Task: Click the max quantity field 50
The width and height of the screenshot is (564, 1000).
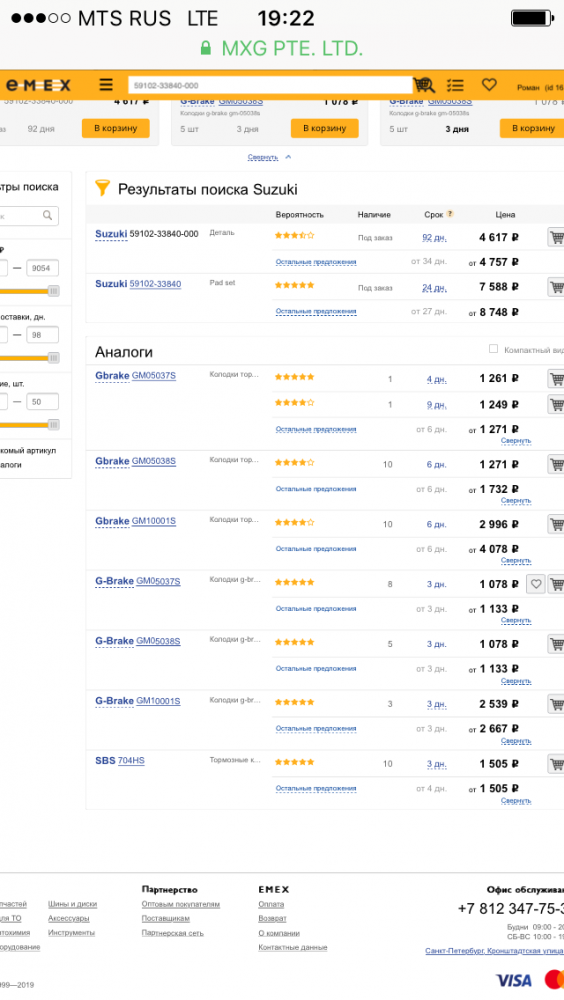Action: click(42, 402)
